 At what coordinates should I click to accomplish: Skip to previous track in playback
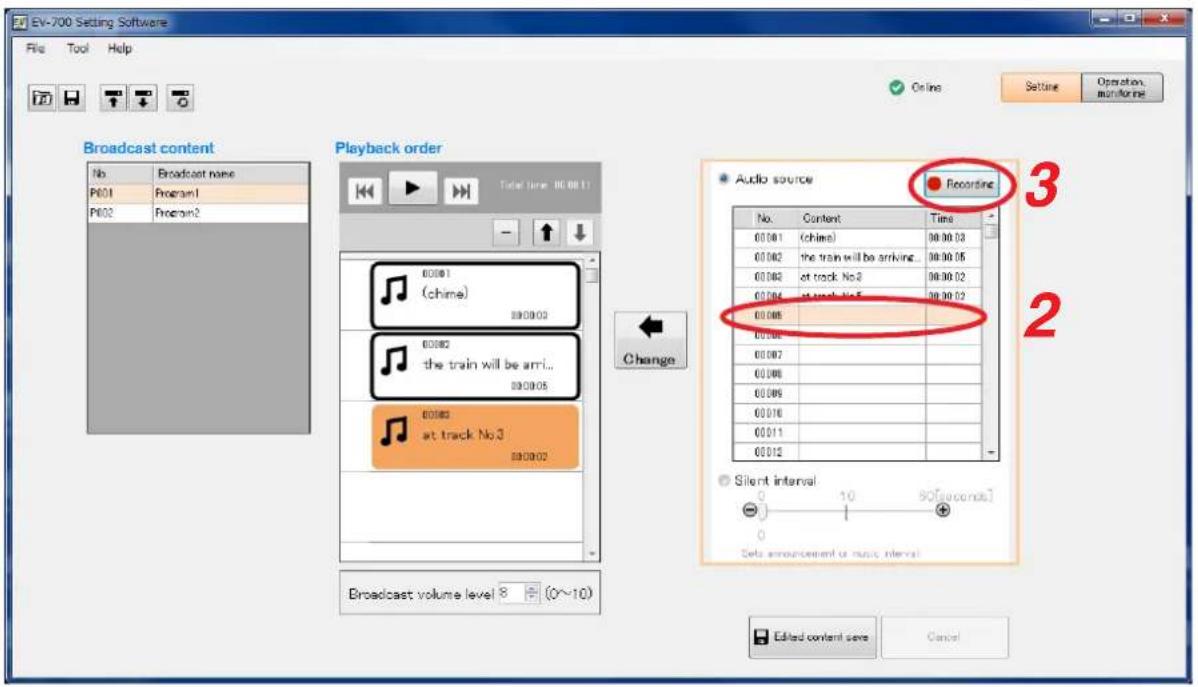[365, 190]
